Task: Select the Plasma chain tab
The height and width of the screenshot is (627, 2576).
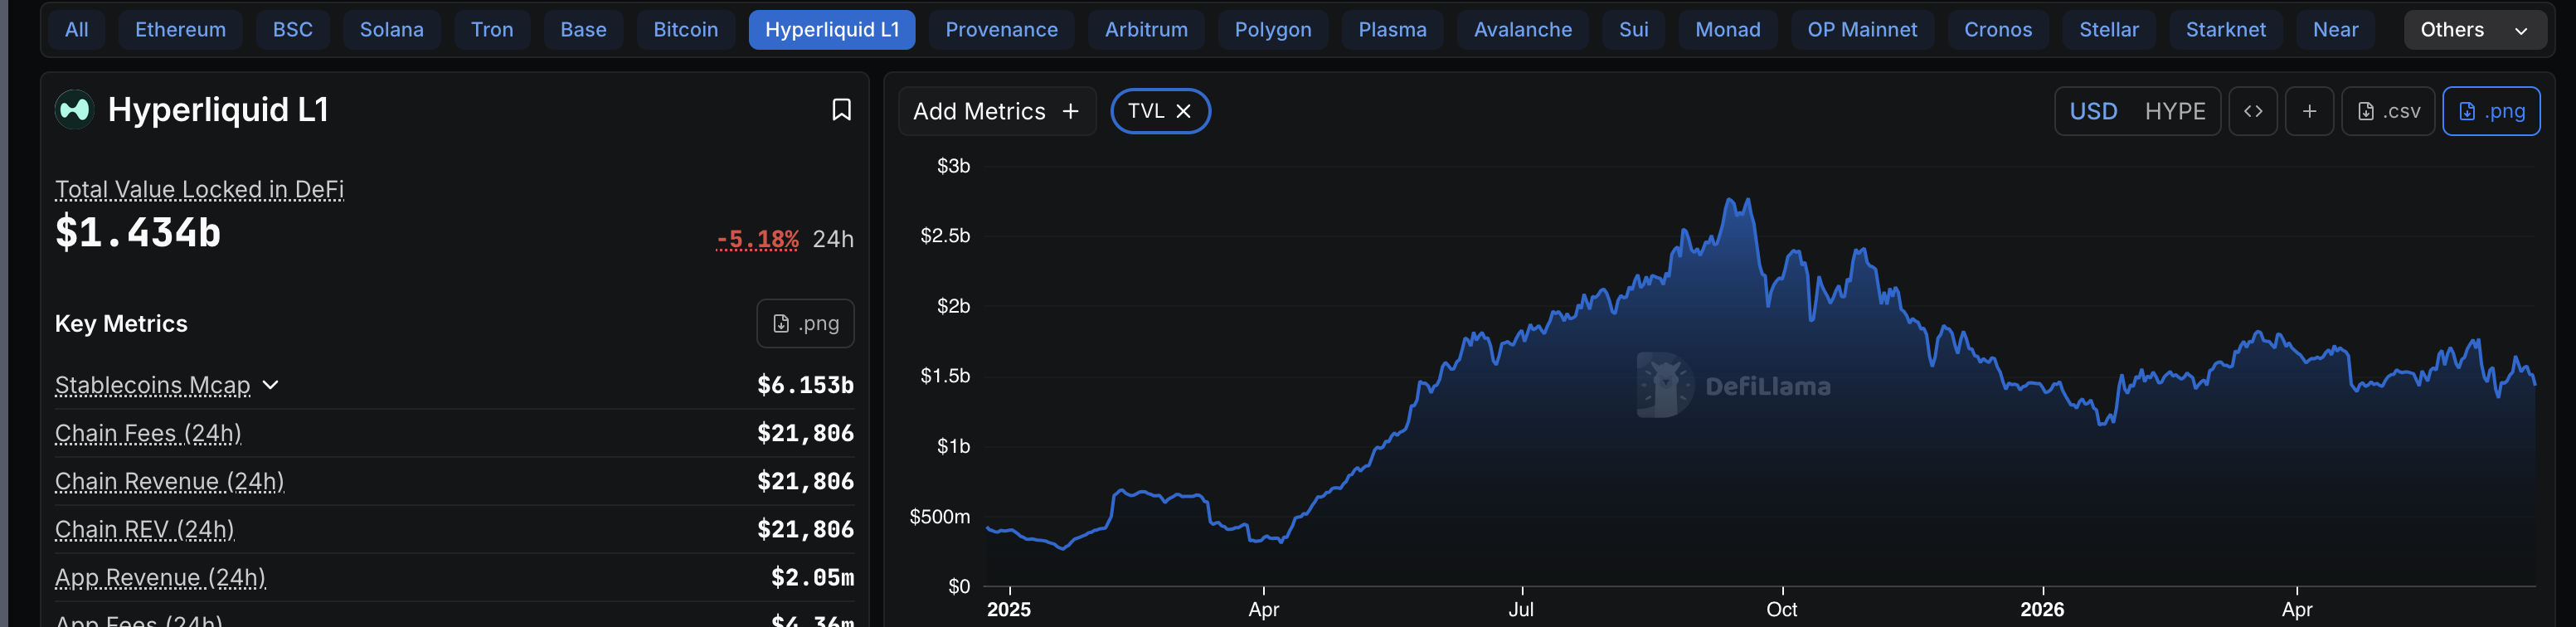Action: click(x=1392, y=30)
